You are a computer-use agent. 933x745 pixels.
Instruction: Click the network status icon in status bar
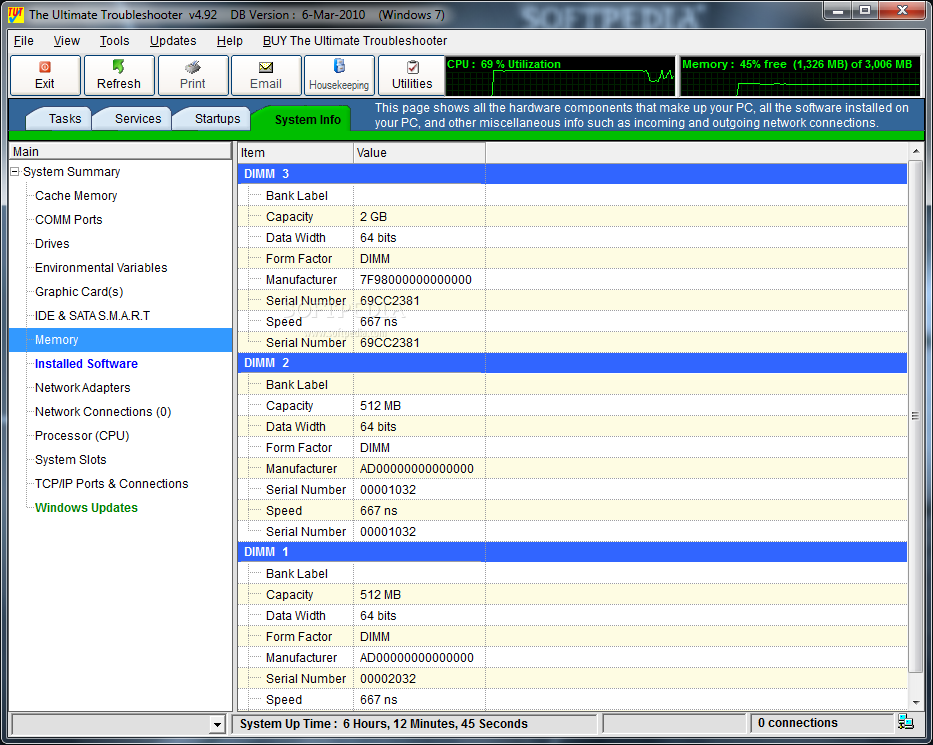pos(906,722)
